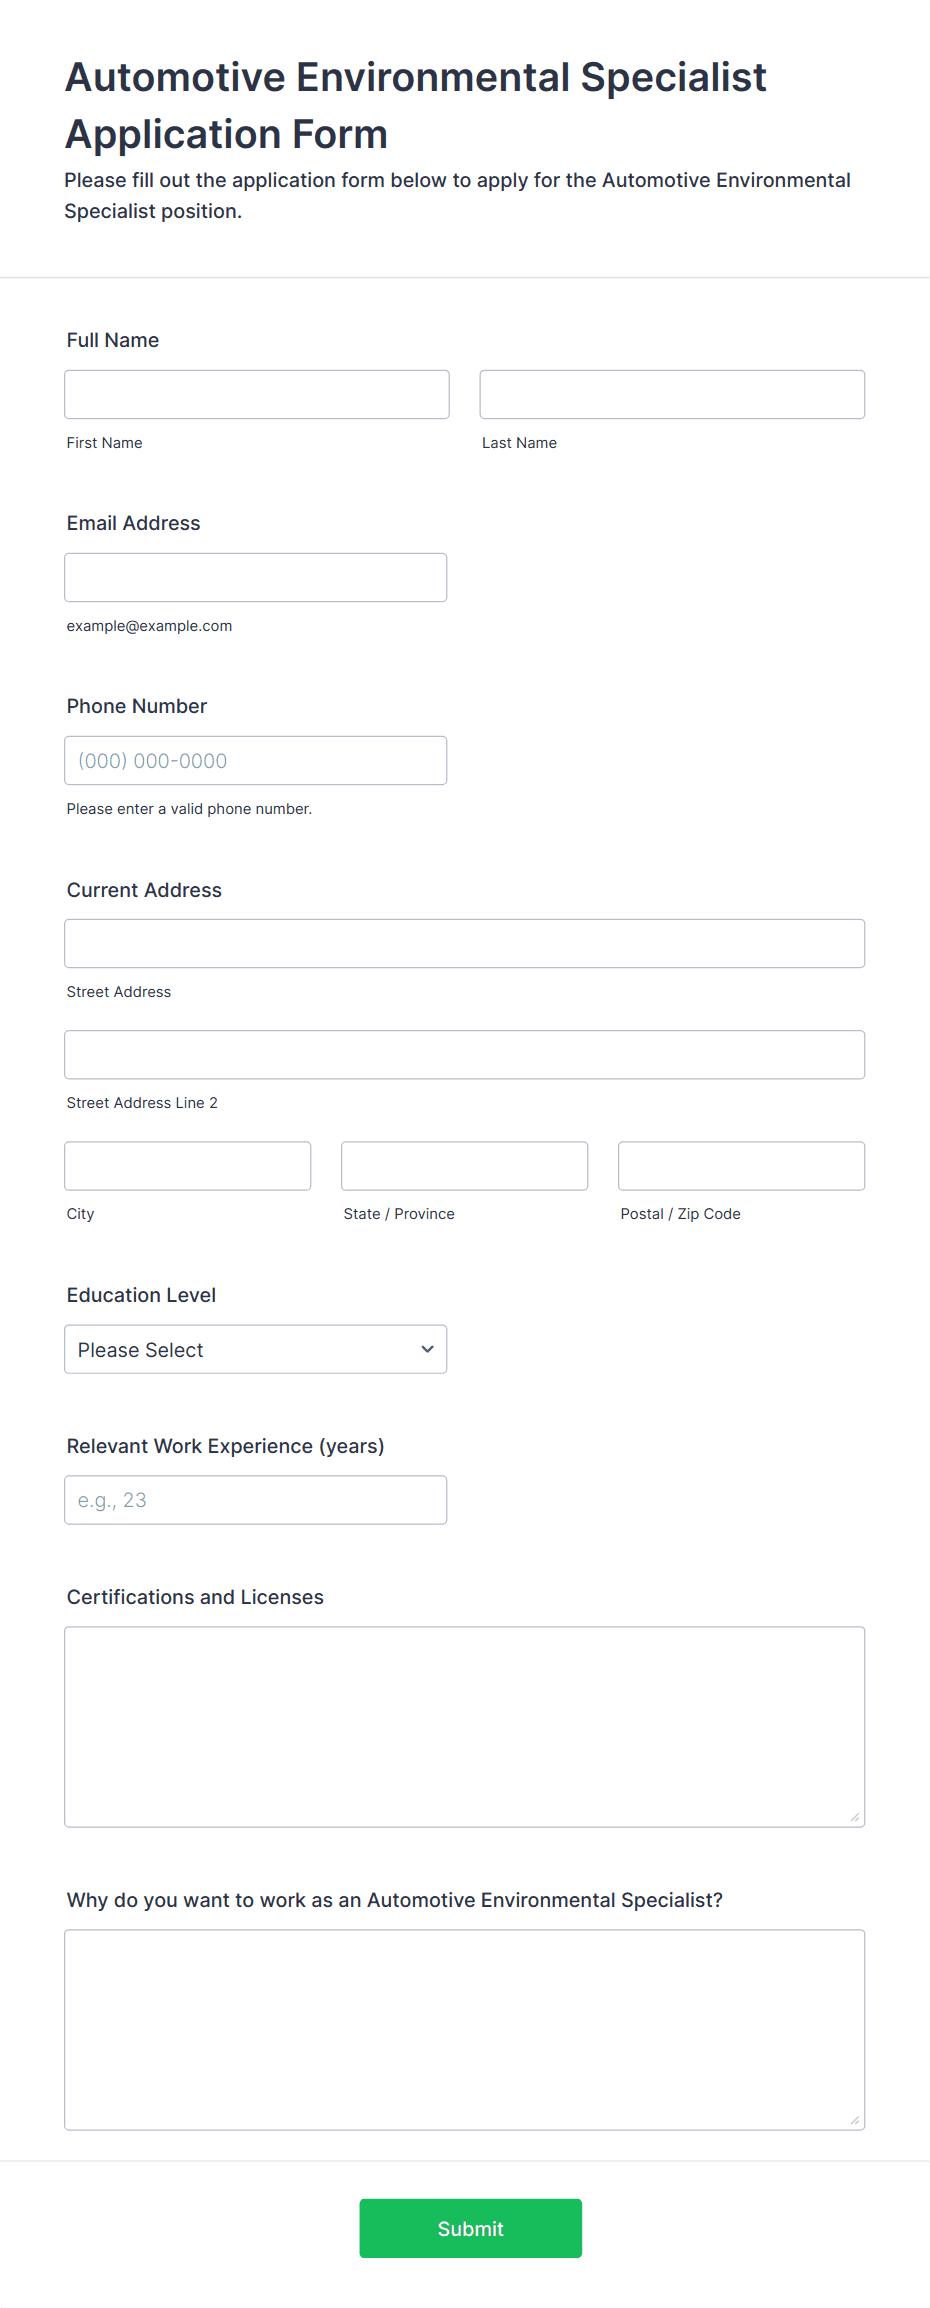Click the Full Name label
This screenshot has height=2308, width=930.
(113, 340)
